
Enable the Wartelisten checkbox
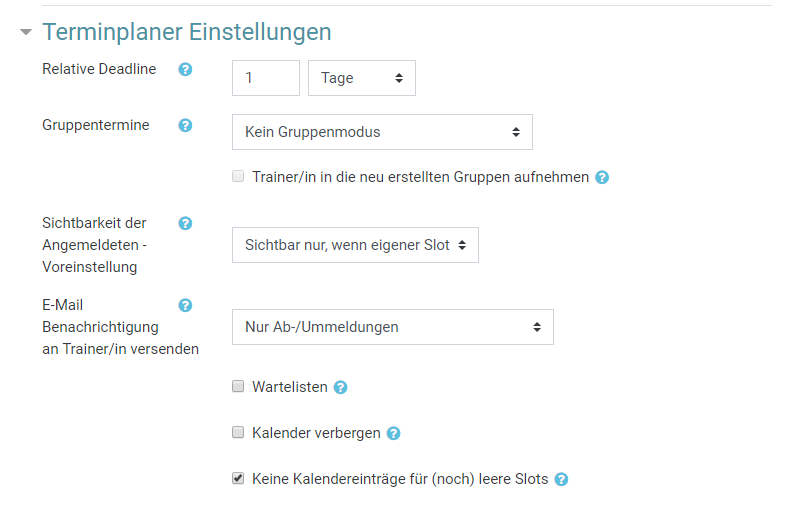pyautogui.click(x=238, y=386)
